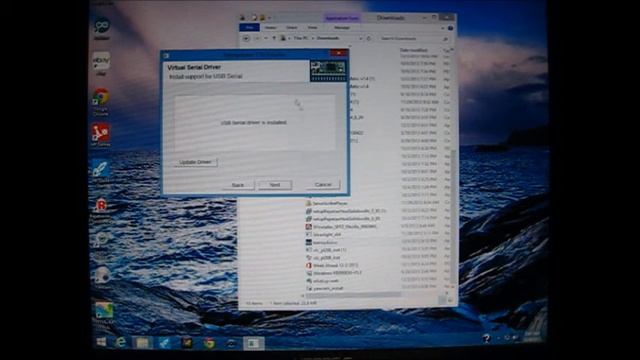Viewport: 640px width, 360px height.
Task: Click the horizontal scrollbar in the Downloads window
Action: pyautogui.click(x=353, y=295)
